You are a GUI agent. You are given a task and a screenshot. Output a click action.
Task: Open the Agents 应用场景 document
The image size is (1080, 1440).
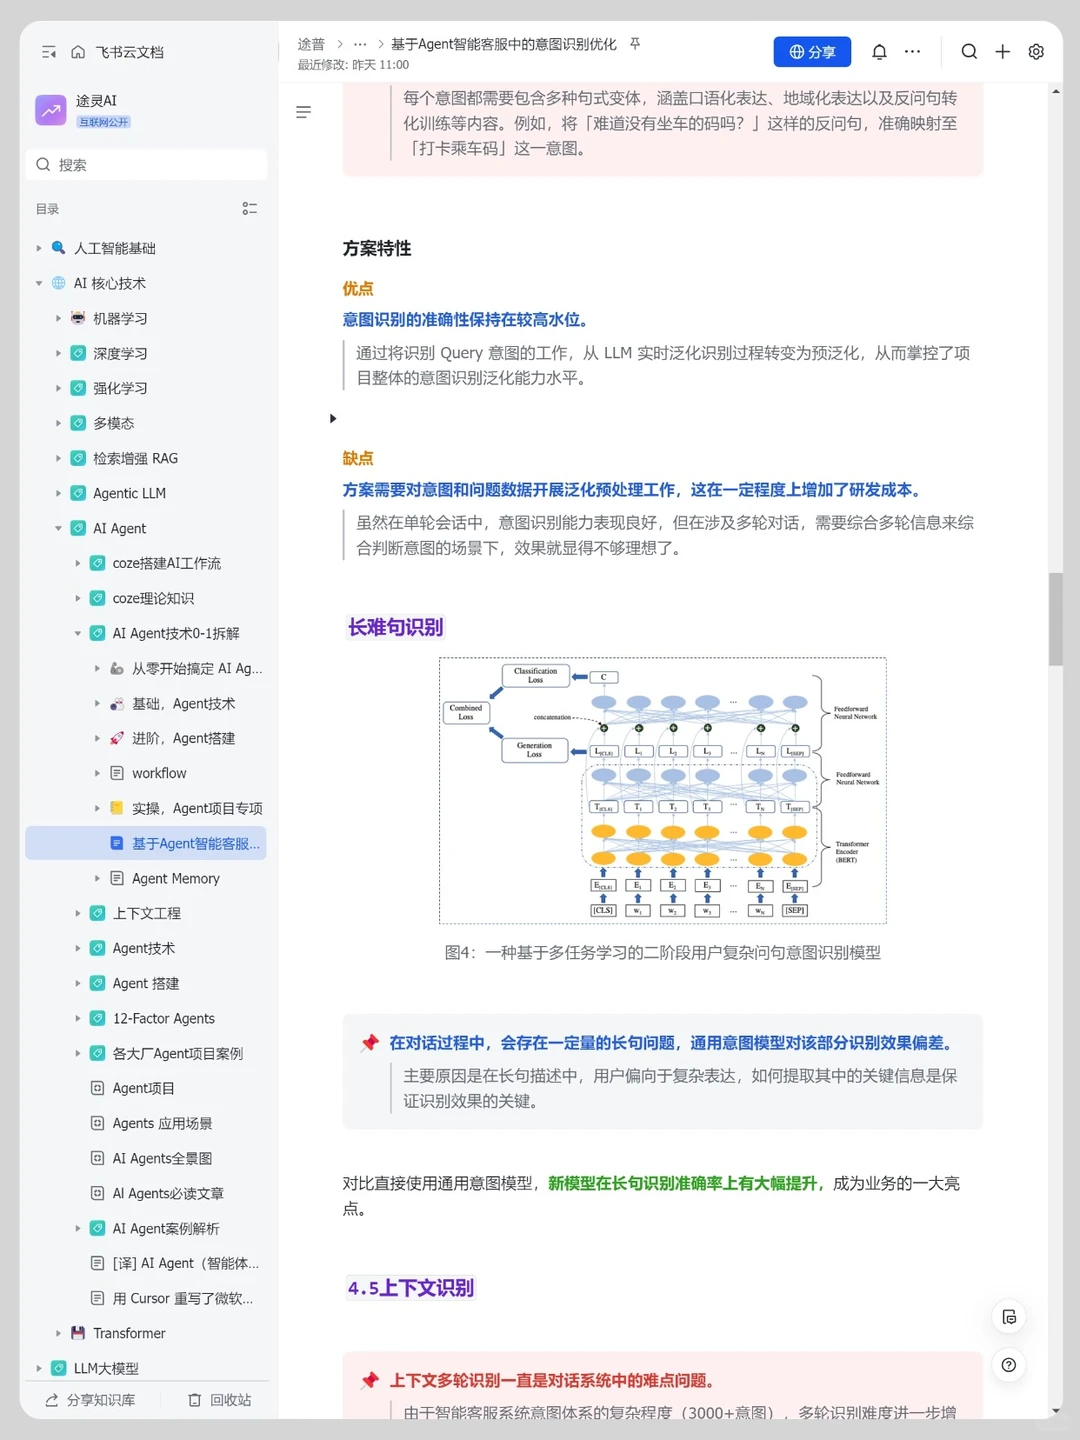tap(162, 1123)
